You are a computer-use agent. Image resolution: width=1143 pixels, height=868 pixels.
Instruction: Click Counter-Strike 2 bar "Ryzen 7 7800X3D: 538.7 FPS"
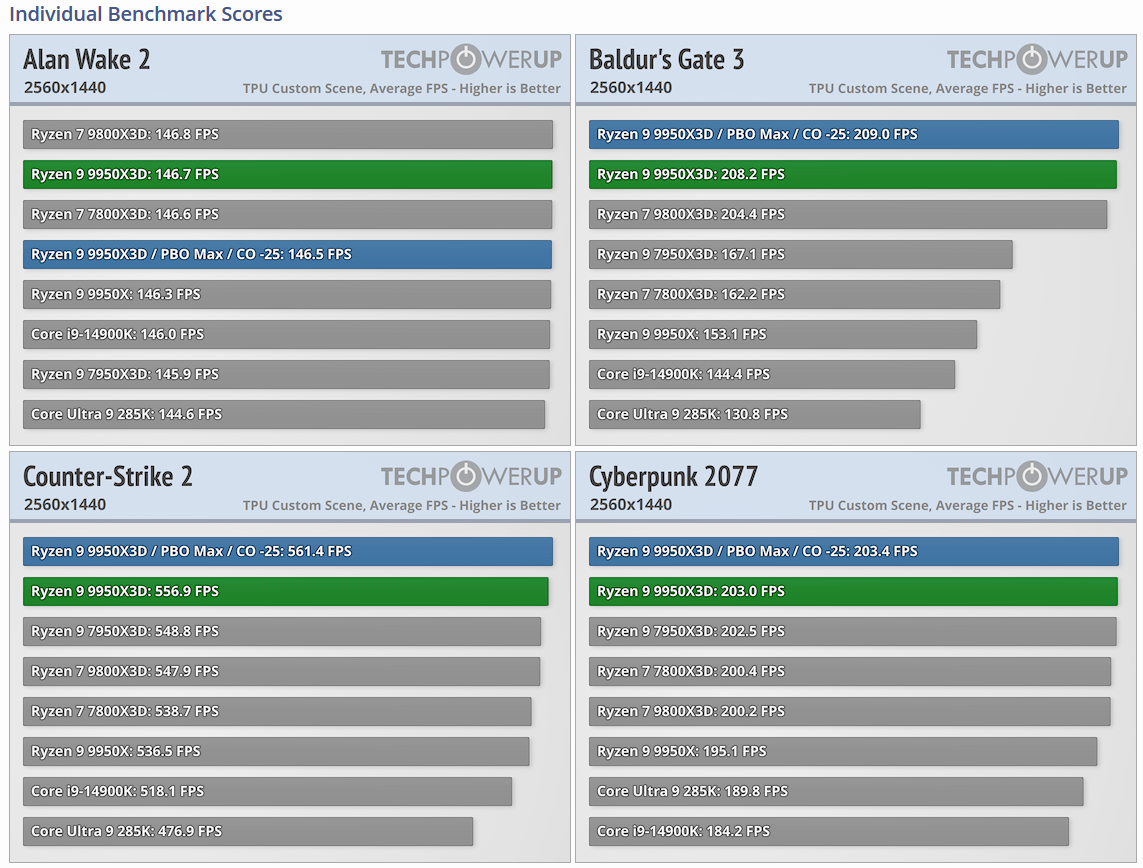[277, 711]
